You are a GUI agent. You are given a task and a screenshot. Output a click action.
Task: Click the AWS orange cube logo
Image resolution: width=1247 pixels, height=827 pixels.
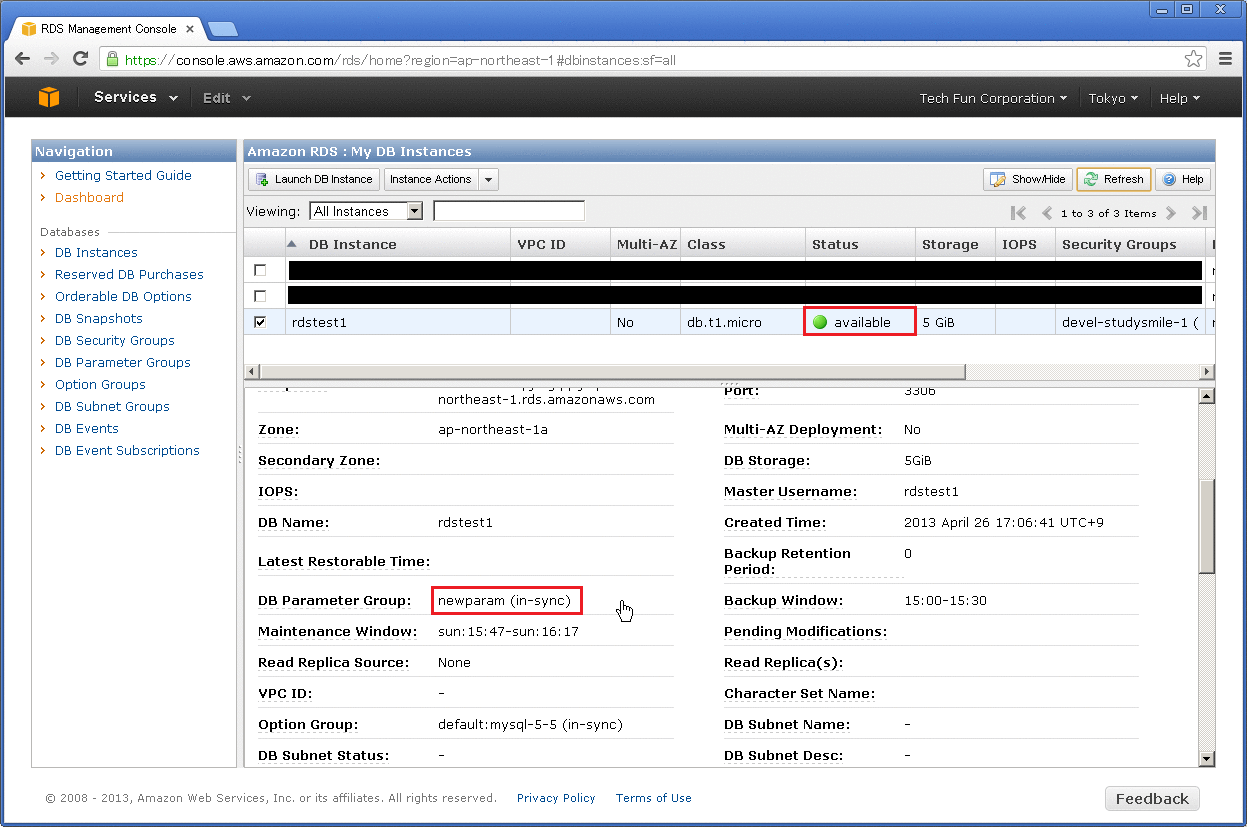pos(49,97)
